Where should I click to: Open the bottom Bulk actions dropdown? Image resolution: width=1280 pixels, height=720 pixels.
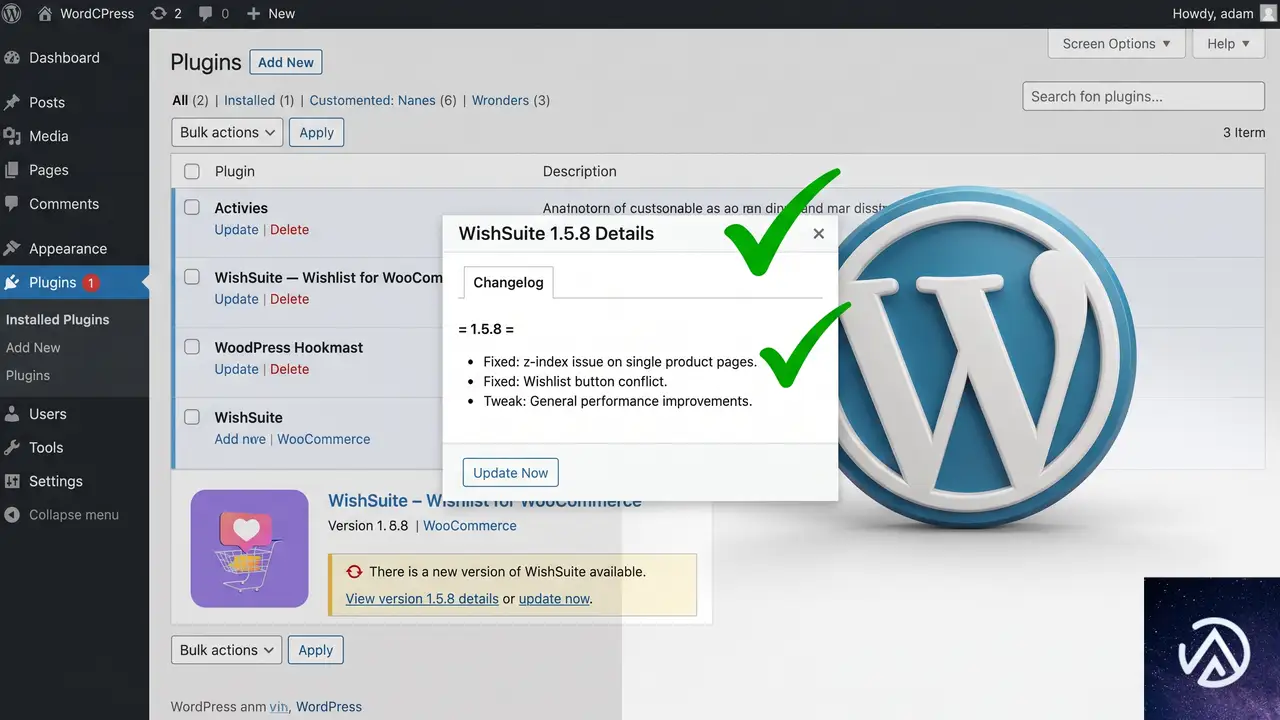pyautogui.click(x=227, y=650)
